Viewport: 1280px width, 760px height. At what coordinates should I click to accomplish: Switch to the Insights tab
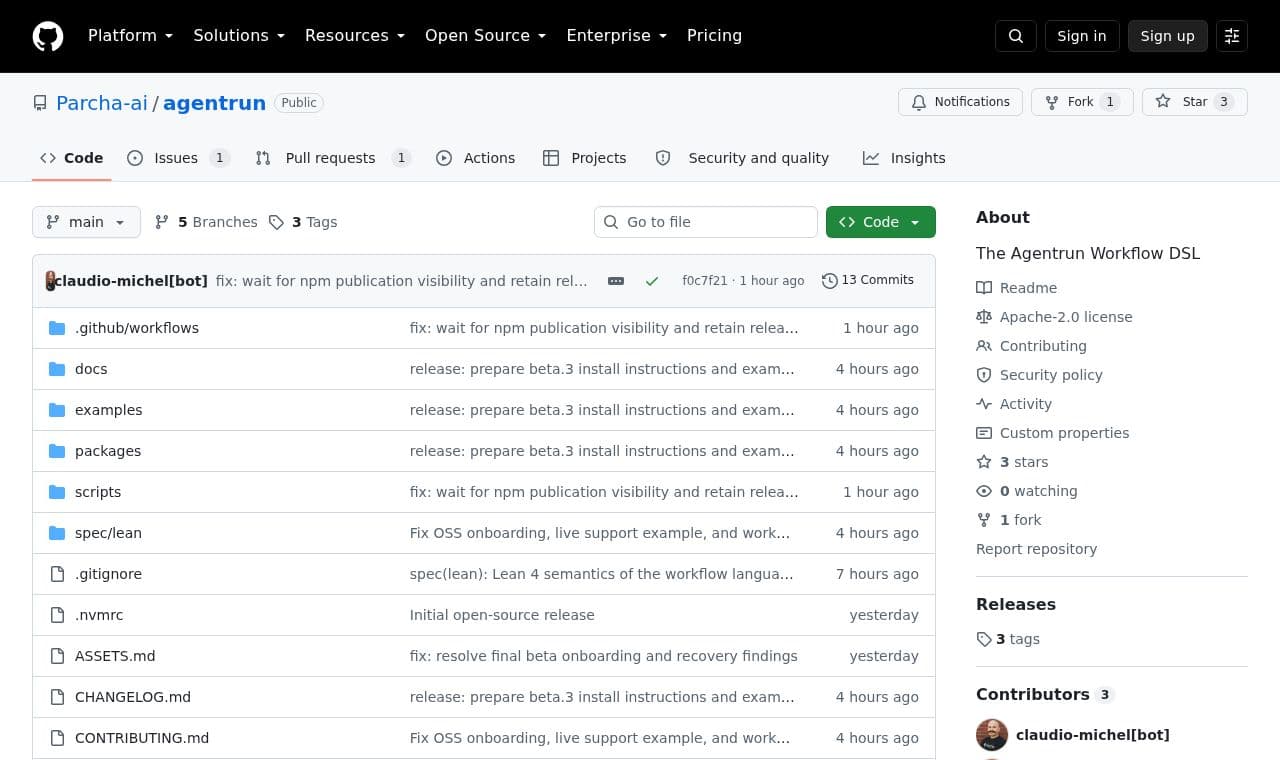tap(904, 158)
